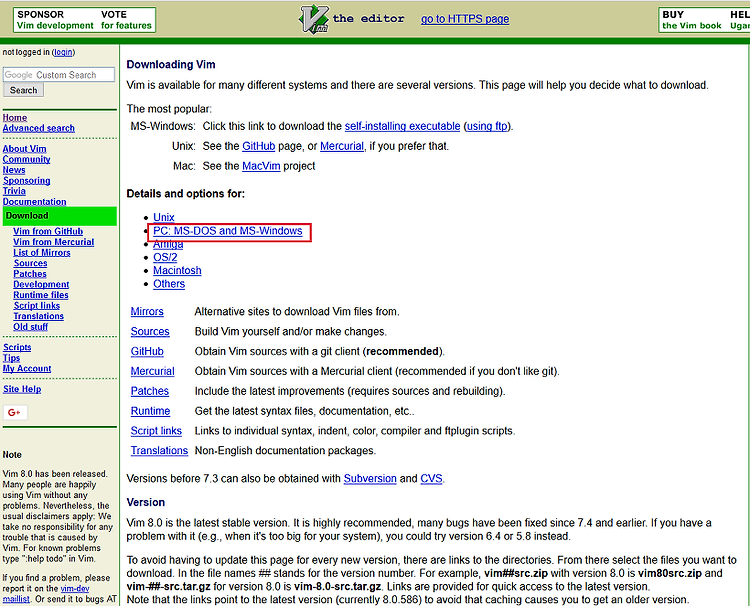Open Vim from Mercurial sidebar sublink
Image resolution: width=750 pixels, height=606 pixels.
54,242
